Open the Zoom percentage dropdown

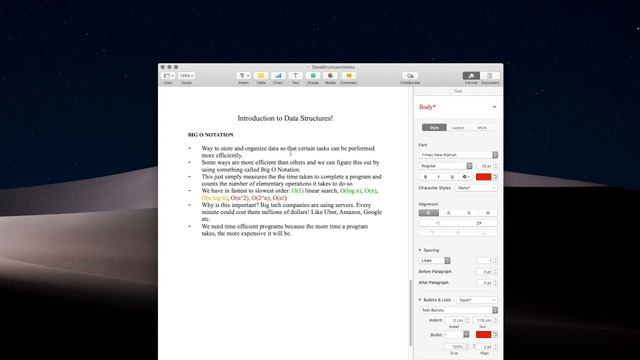187,76
